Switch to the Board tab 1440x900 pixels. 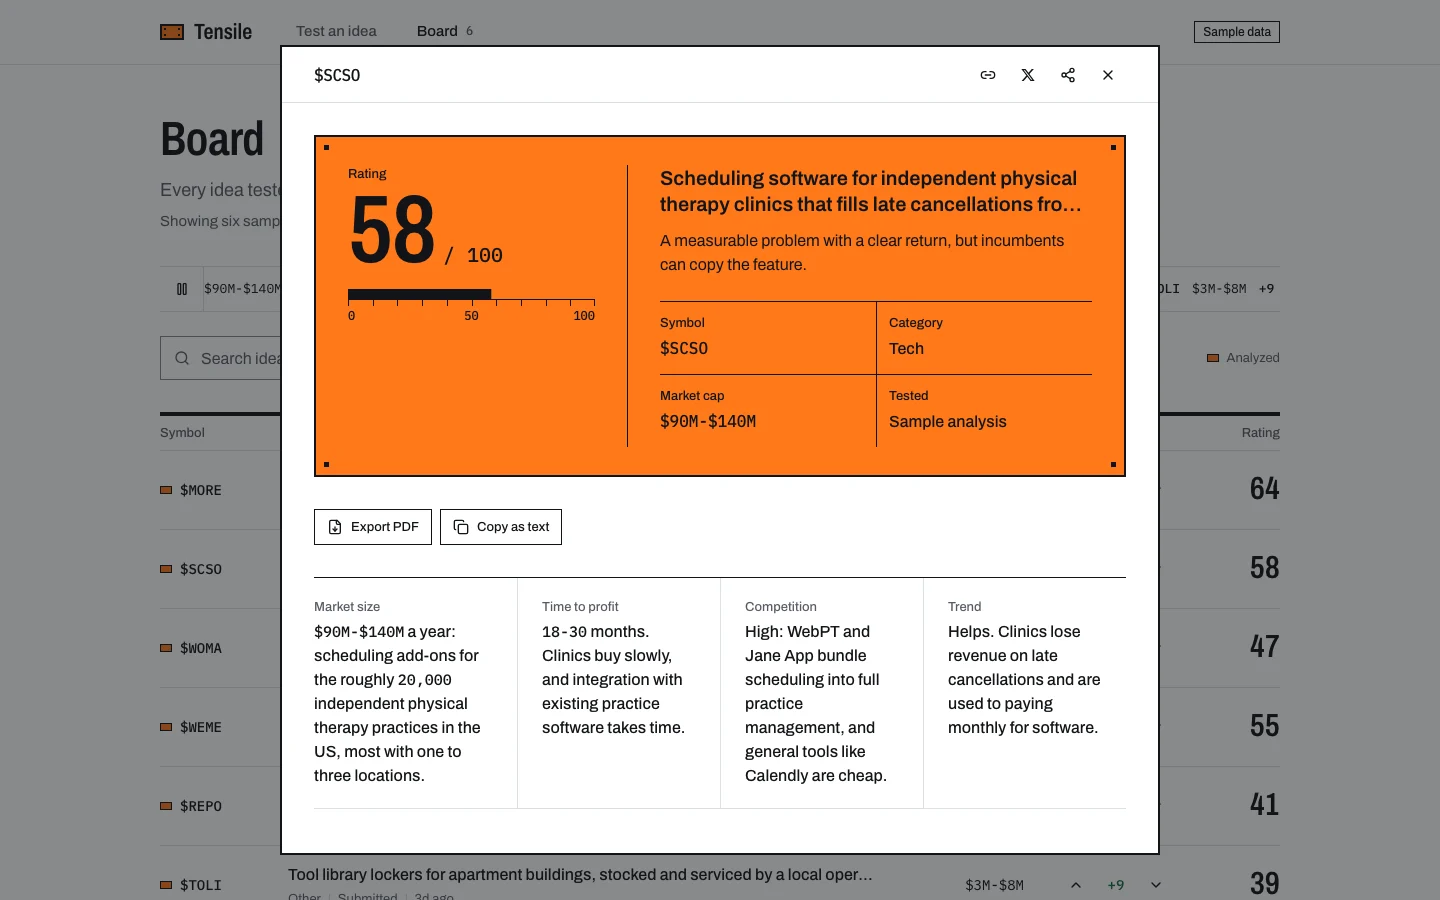[x=445, y=31]
